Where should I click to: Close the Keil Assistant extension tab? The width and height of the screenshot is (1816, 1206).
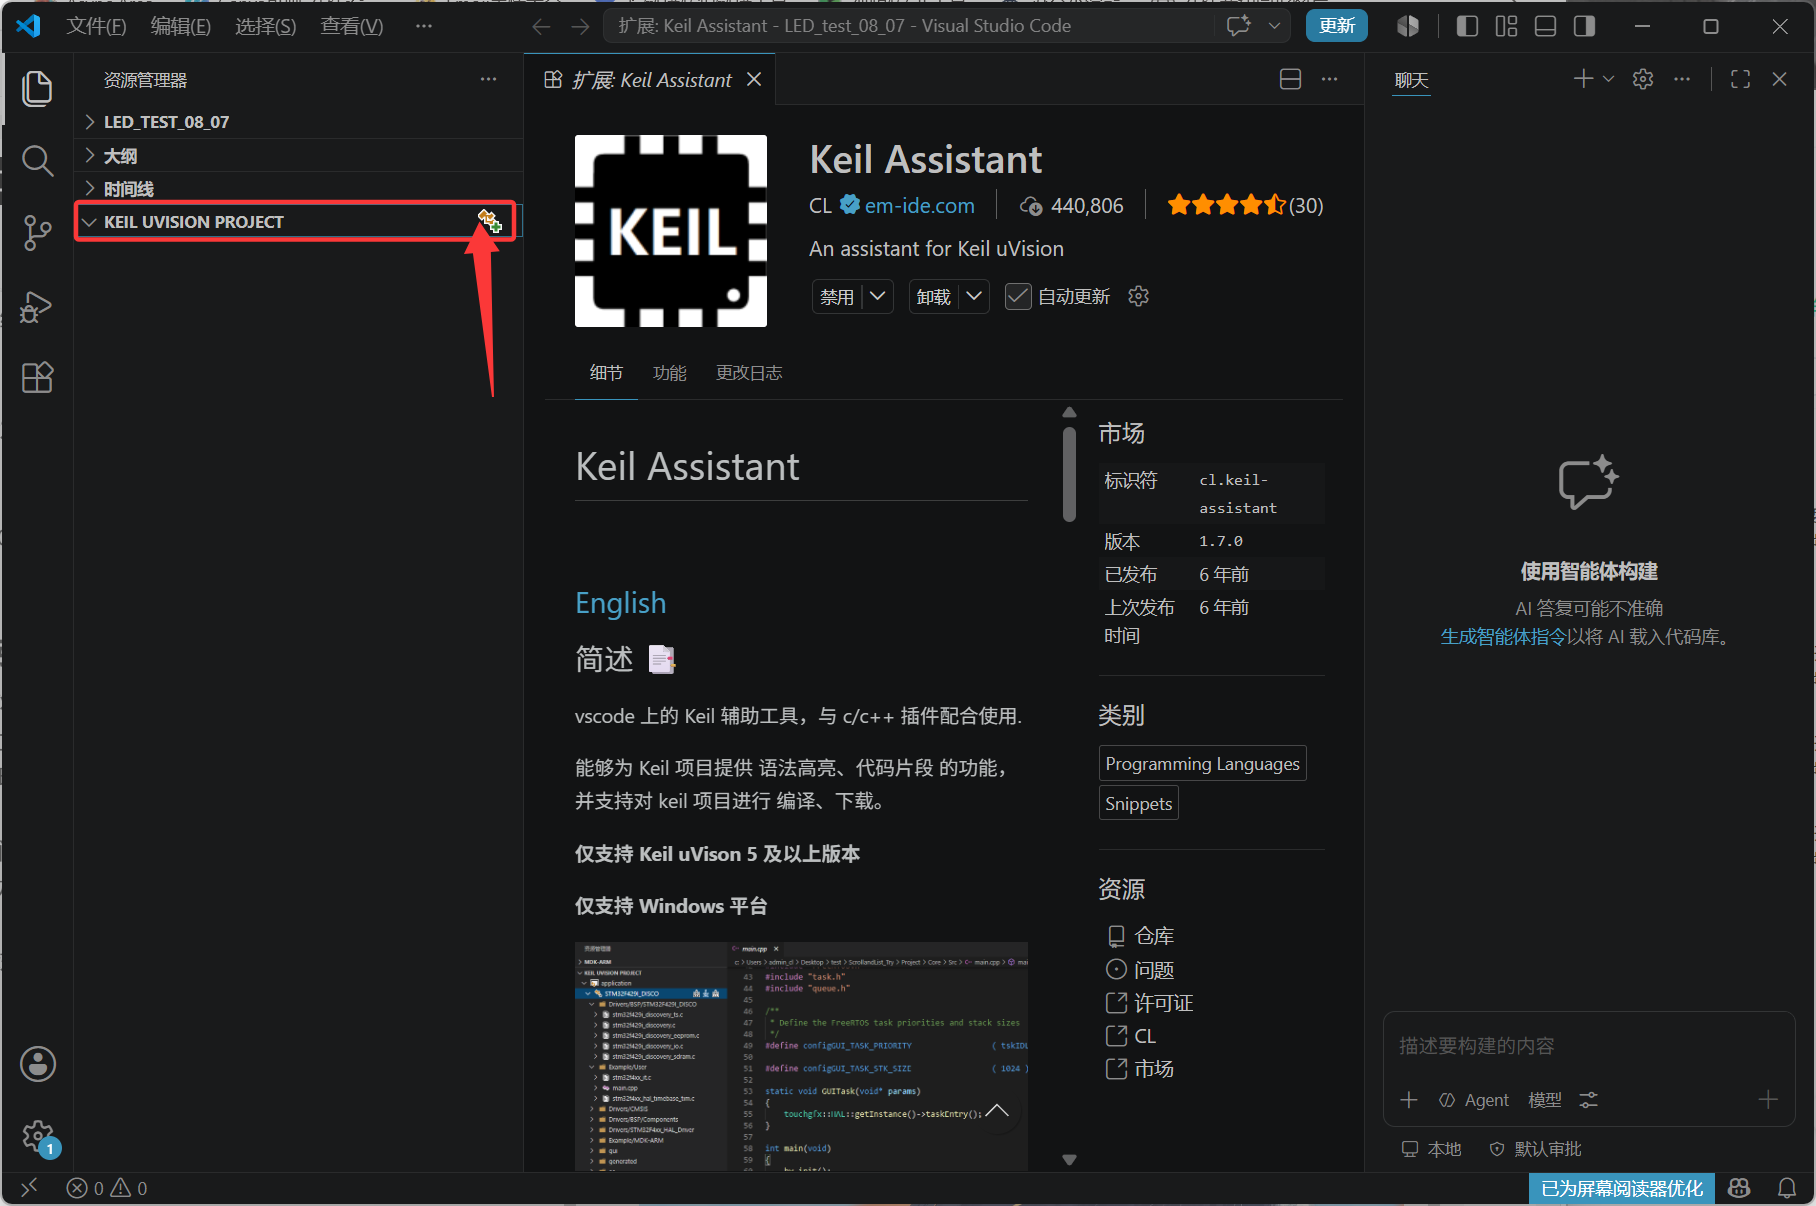[x=754, y=79]
